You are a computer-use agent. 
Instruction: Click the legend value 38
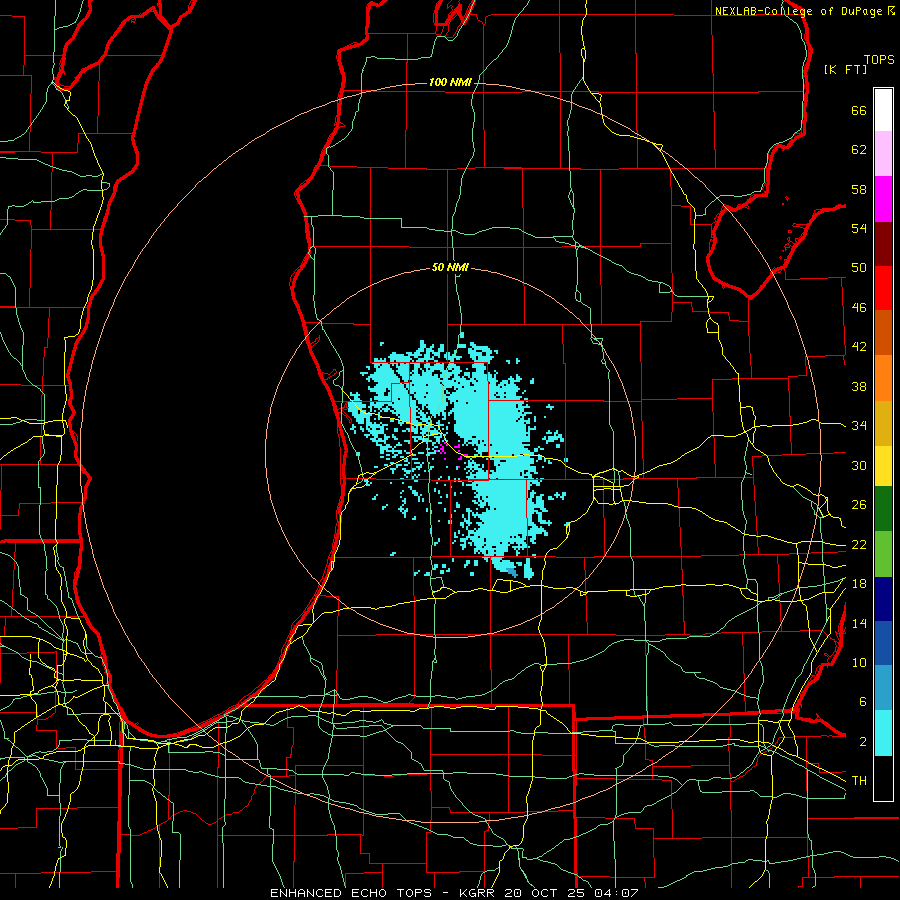click(859, 386)
